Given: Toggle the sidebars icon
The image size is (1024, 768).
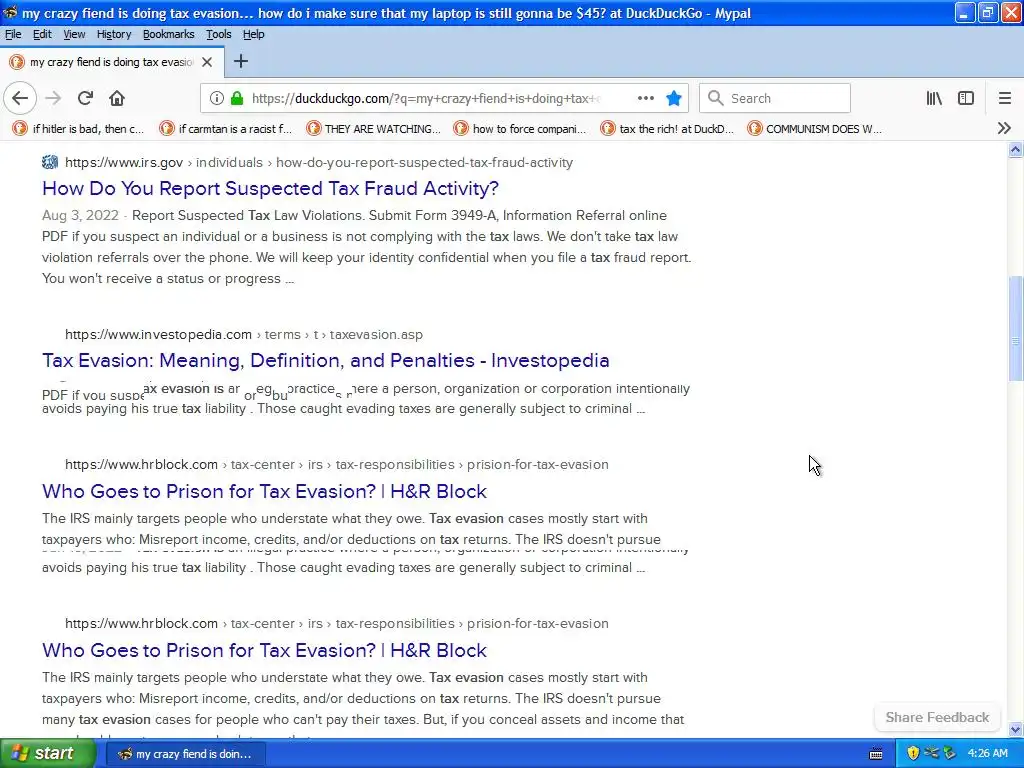Looking at the screenshot, I should 966,98.
